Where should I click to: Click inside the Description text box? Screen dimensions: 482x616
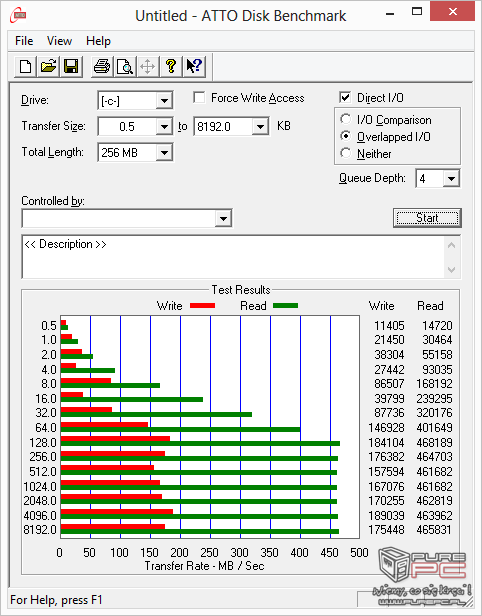pyautogui.click(x=233, y=257)
